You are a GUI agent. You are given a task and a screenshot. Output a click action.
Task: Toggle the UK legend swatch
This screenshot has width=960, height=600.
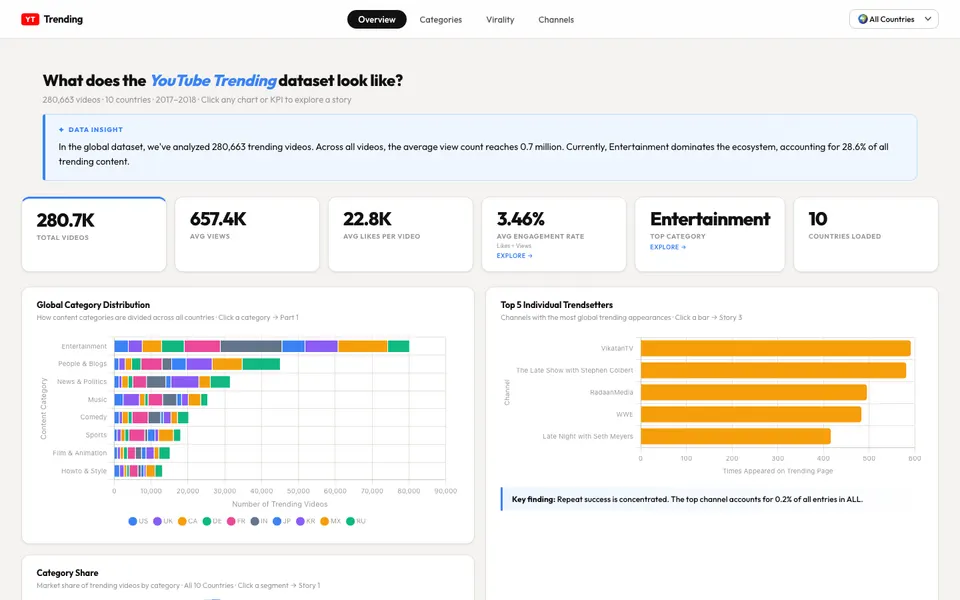(x=157, y=521)
